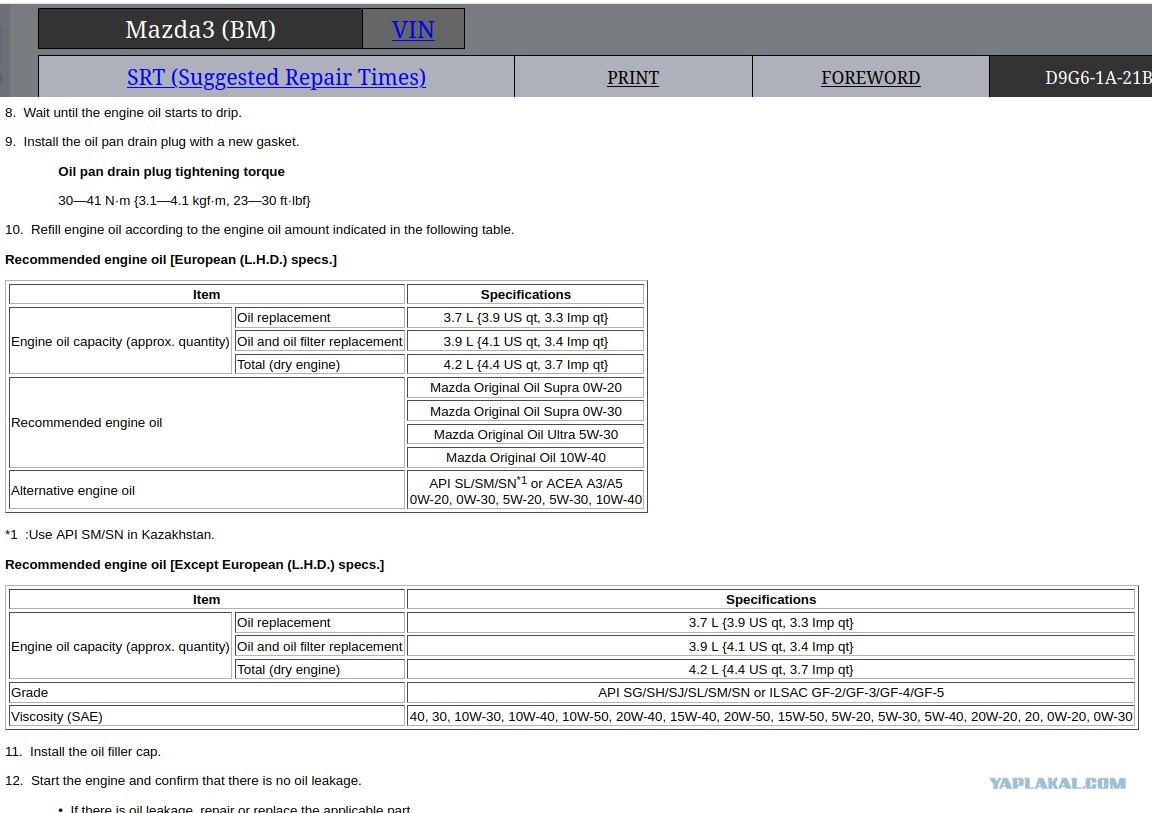Open the VIN link

pos(413,30)
